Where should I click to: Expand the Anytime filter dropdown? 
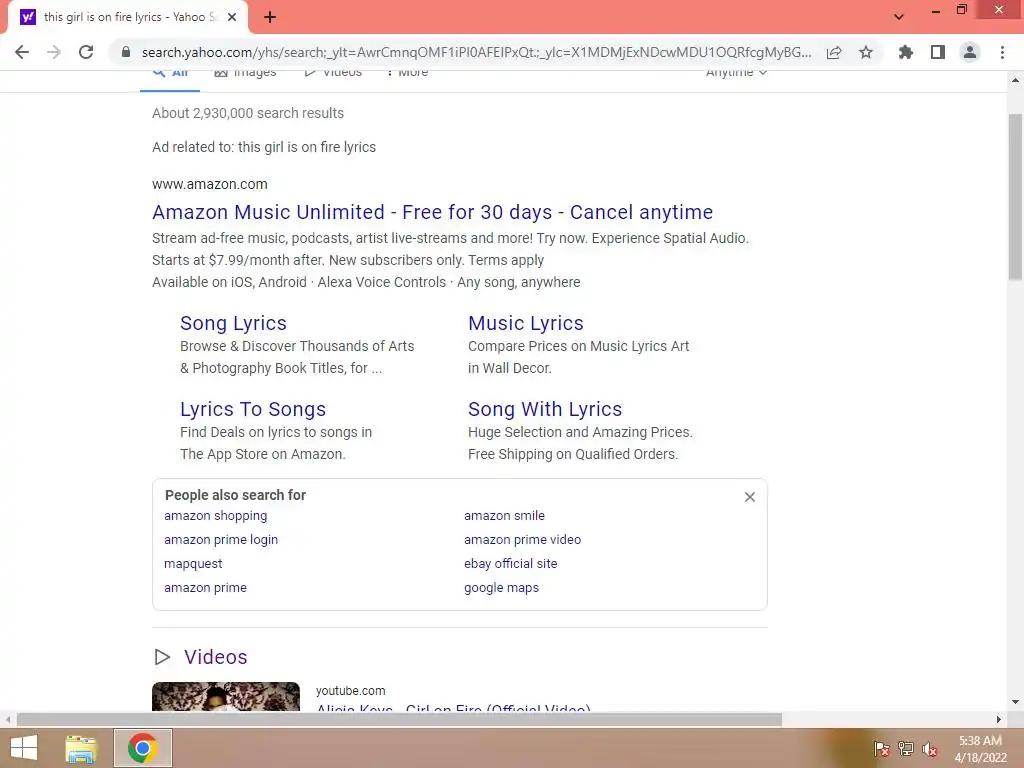(x=736, y=72)
